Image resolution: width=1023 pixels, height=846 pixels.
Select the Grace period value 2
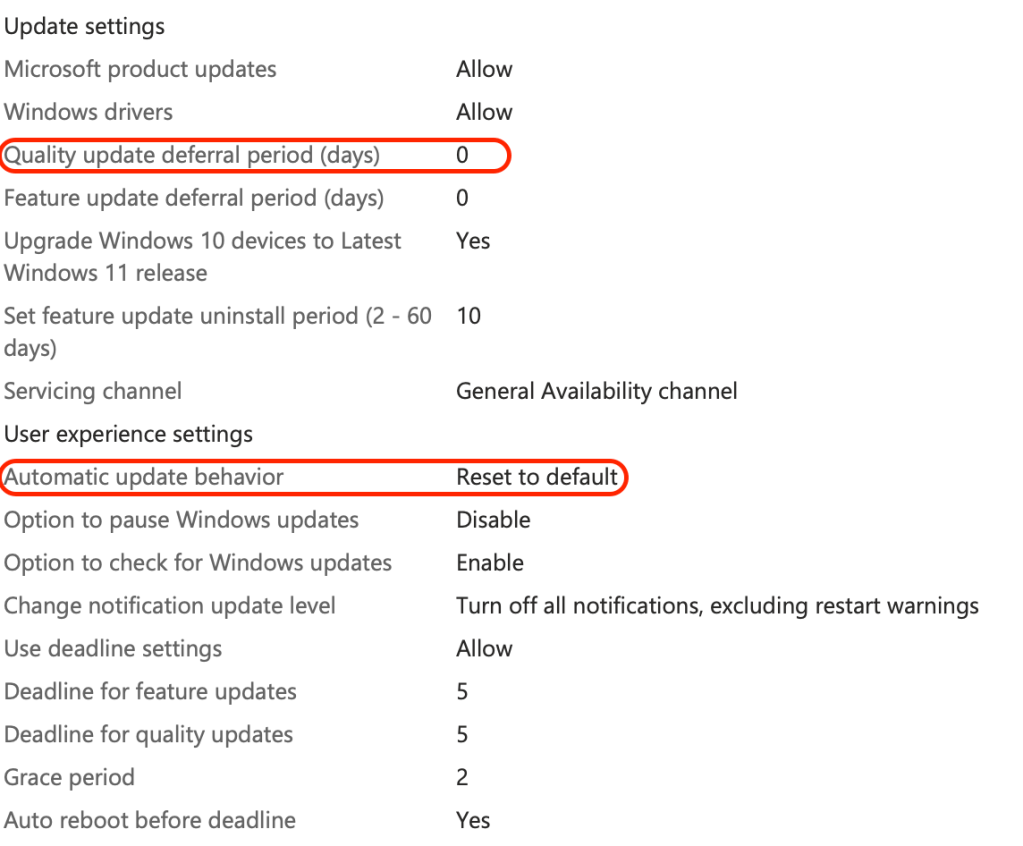462,778
